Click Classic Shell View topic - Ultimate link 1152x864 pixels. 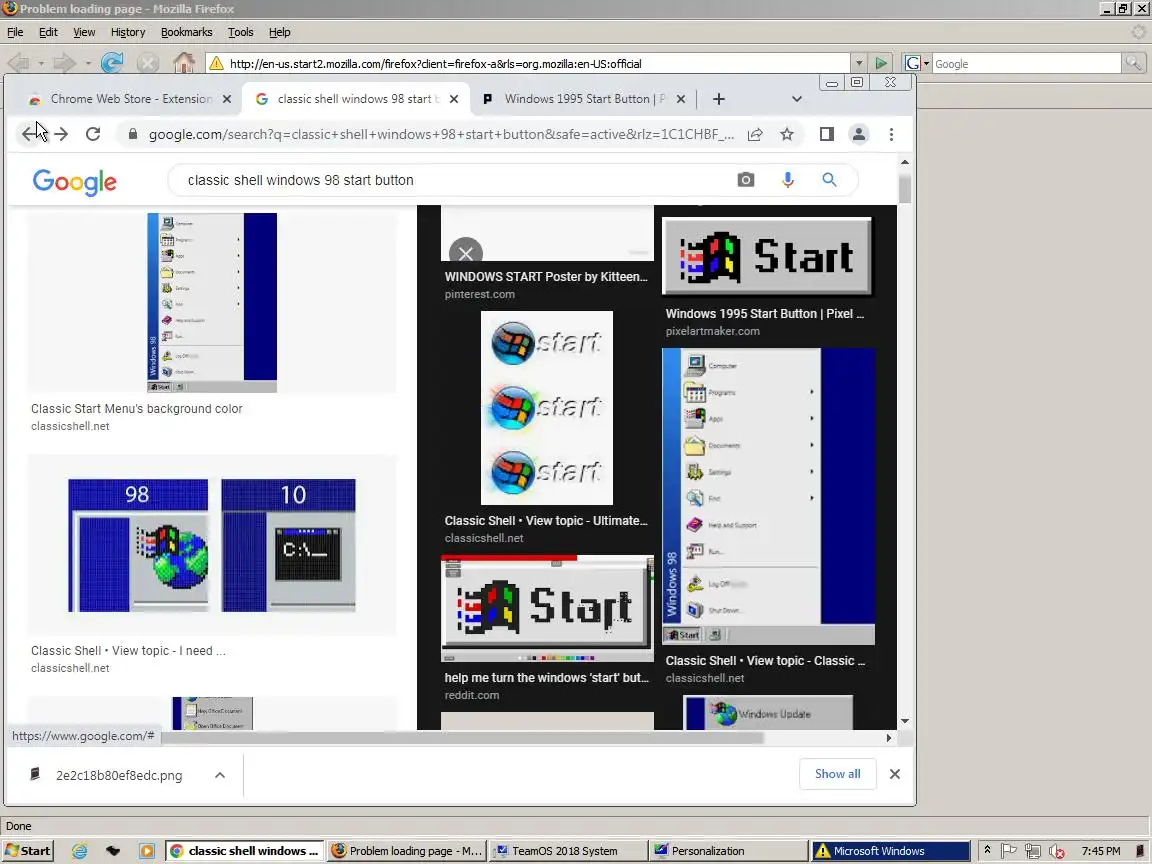[x=546, y=520]
